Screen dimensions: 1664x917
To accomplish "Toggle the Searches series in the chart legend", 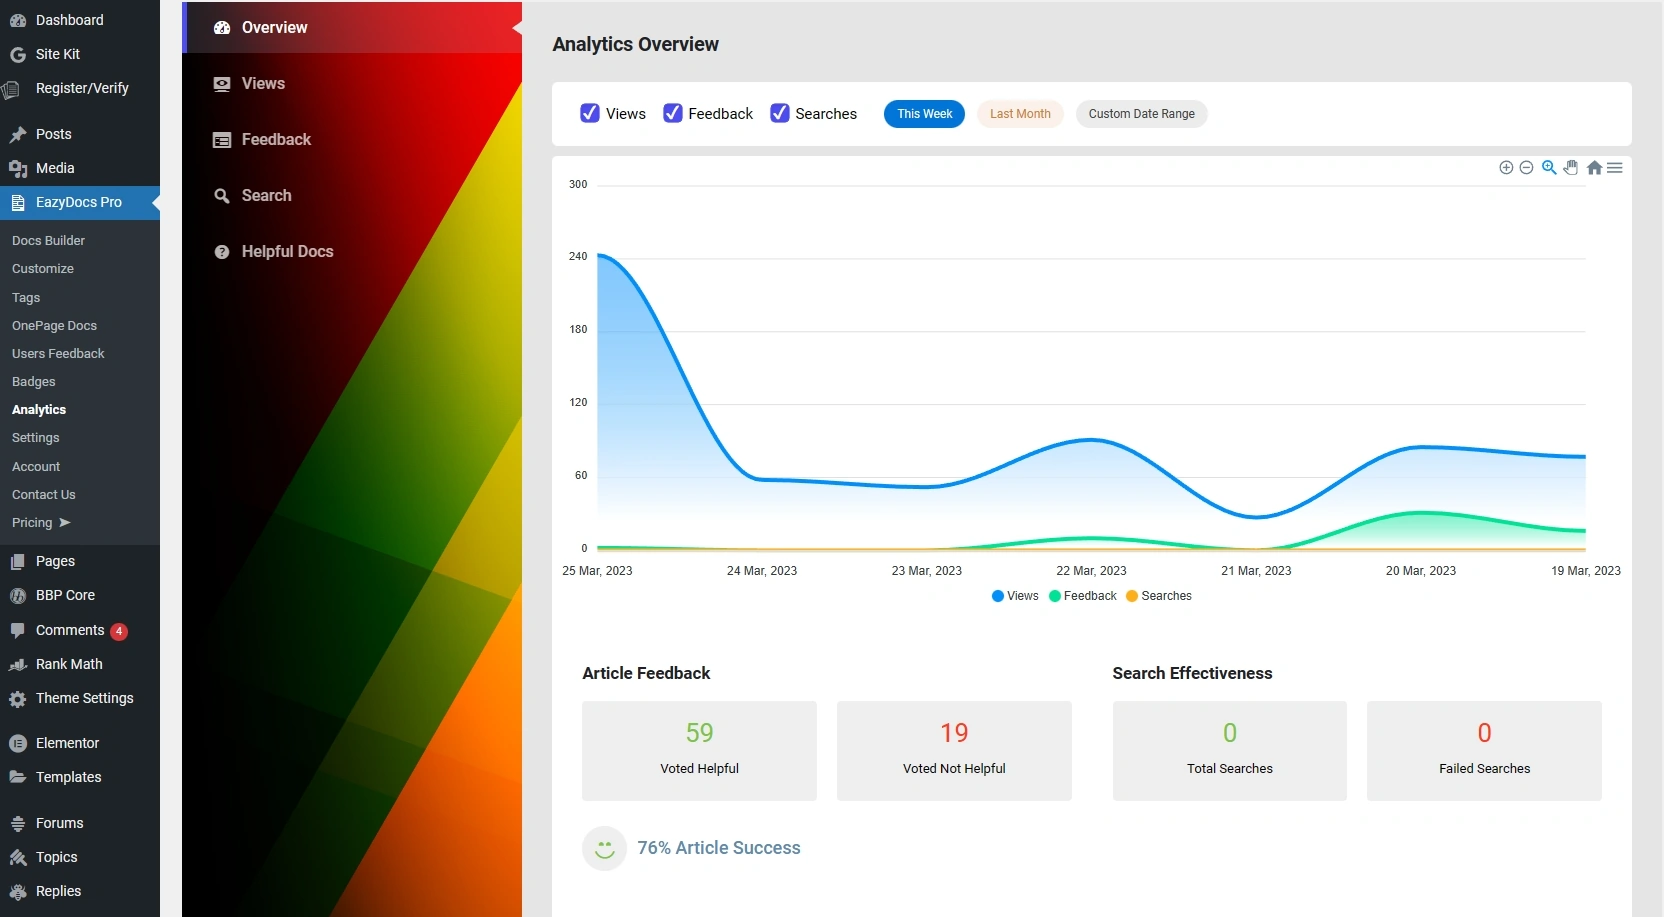I will point(1159,596).
